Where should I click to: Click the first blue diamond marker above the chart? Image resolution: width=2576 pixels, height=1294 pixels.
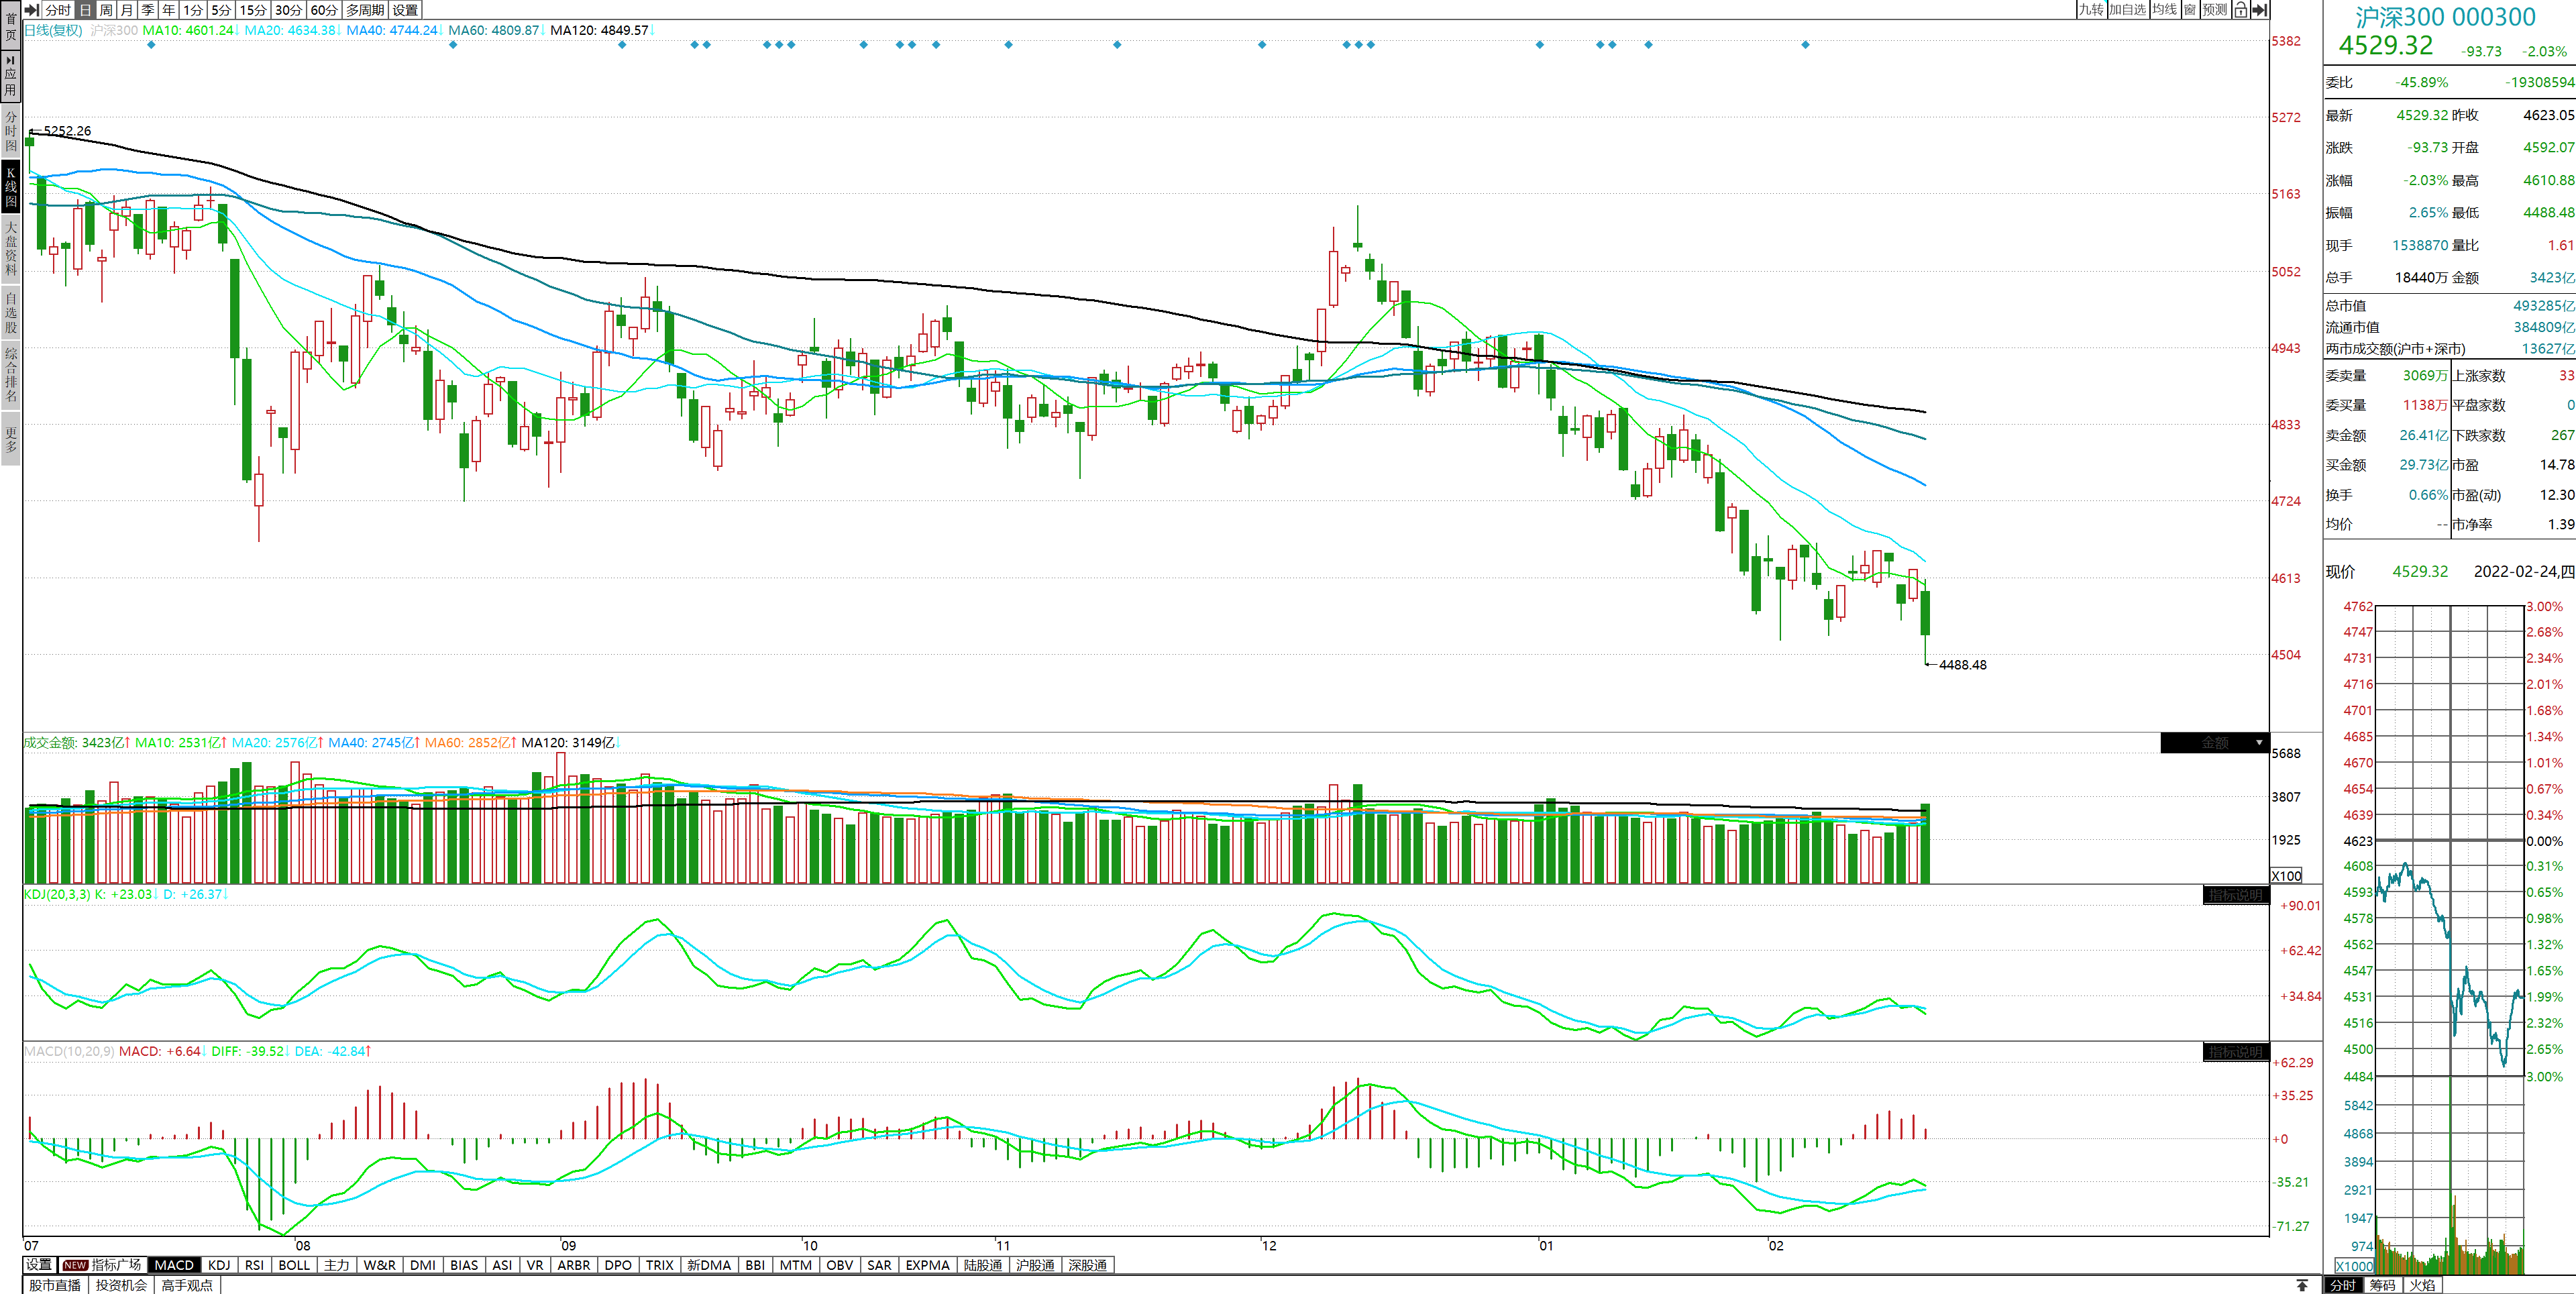pyautogui.click(x=151, y=45)
